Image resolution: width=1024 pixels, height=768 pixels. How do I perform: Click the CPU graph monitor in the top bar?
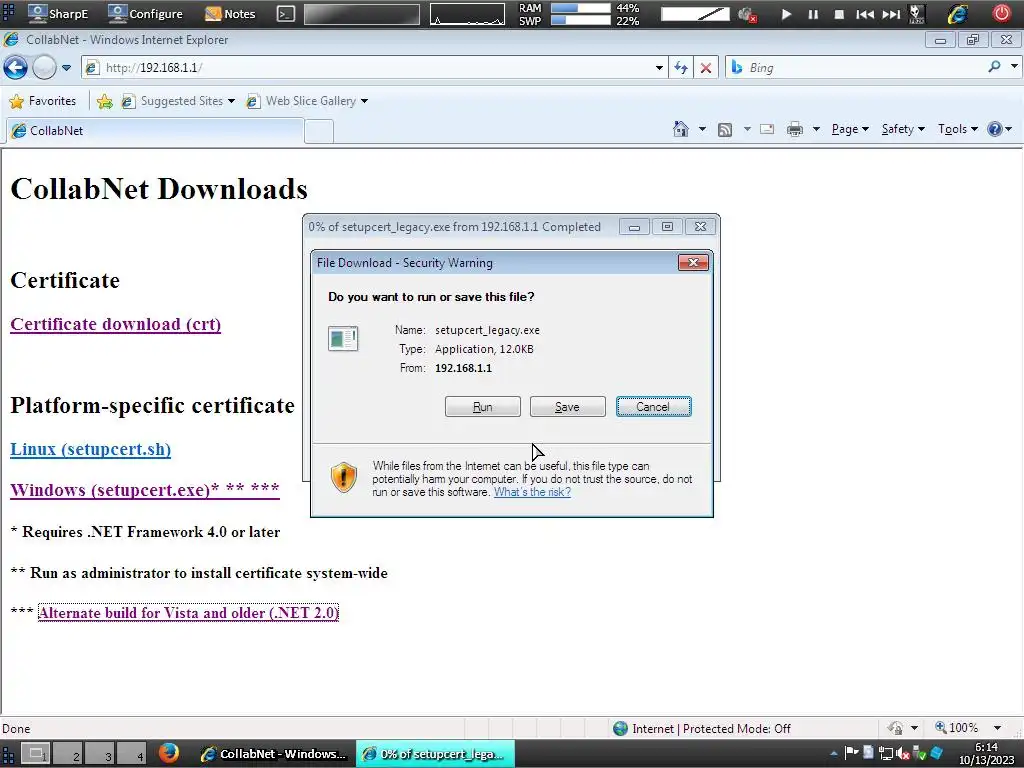click(467, 14)
